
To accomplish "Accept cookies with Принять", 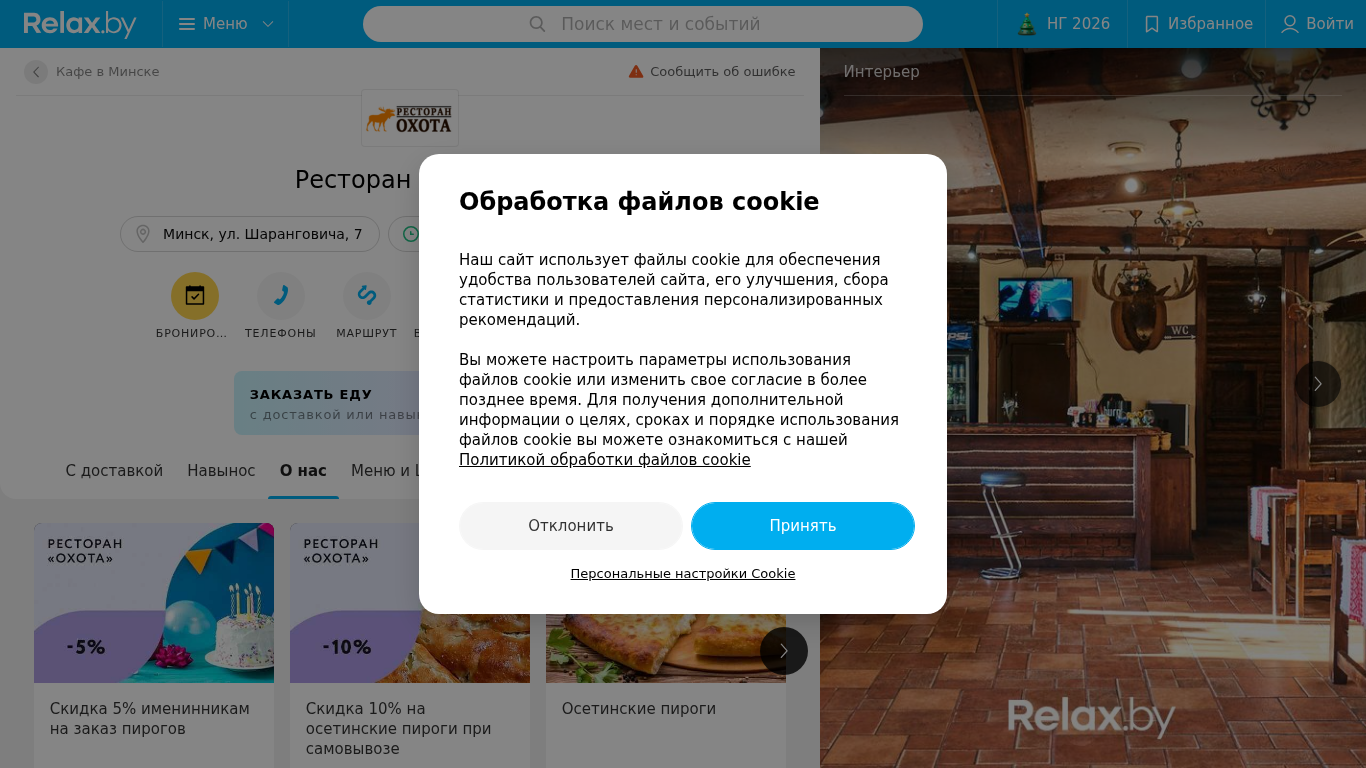I will click(x=803, y=526).
